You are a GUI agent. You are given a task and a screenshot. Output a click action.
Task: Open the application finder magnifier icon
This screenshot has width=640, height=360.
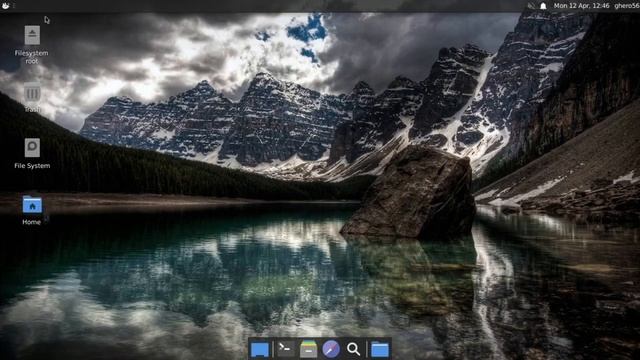(353, 349)
